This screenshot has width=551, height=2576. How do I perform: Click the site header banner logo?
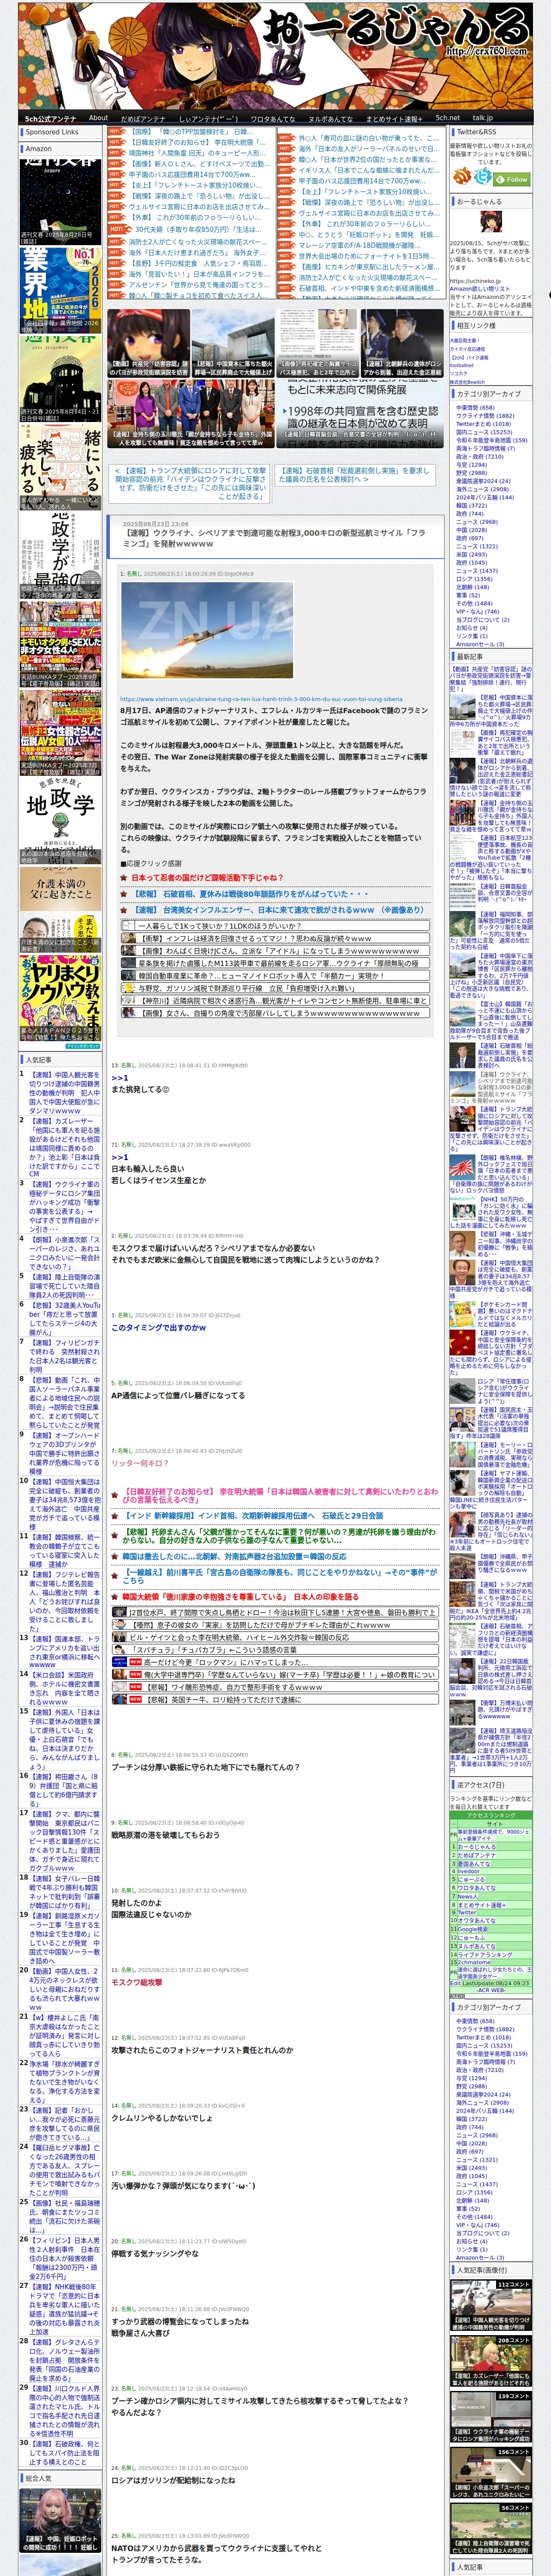click(275, 55)
